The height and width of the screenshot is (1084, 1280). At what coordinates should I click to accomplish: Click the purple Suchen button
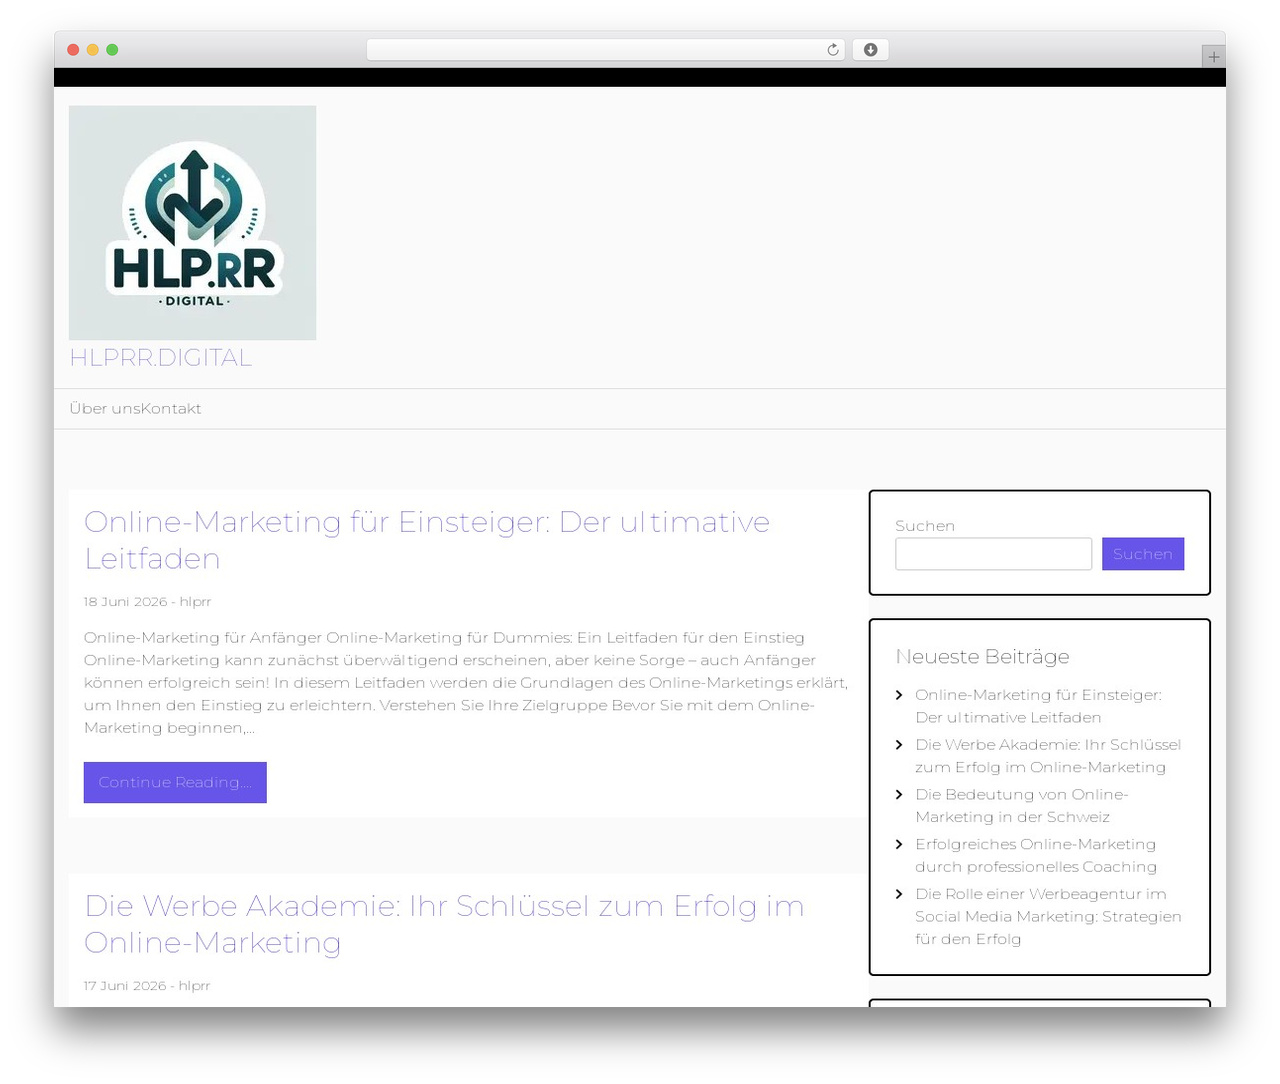[x=1143, y=554]
